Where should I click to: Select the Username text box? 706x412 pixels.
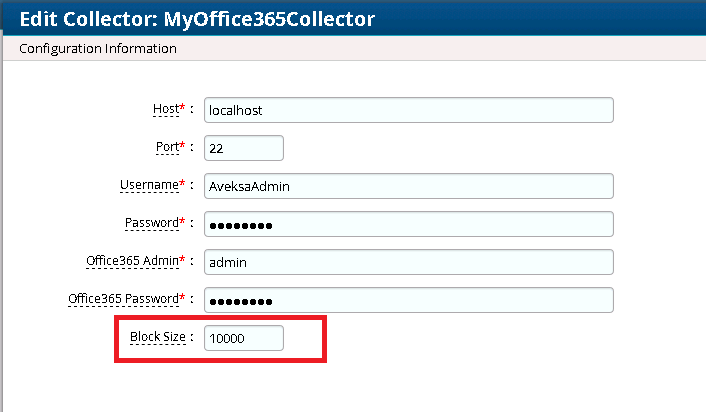(408, 186)
